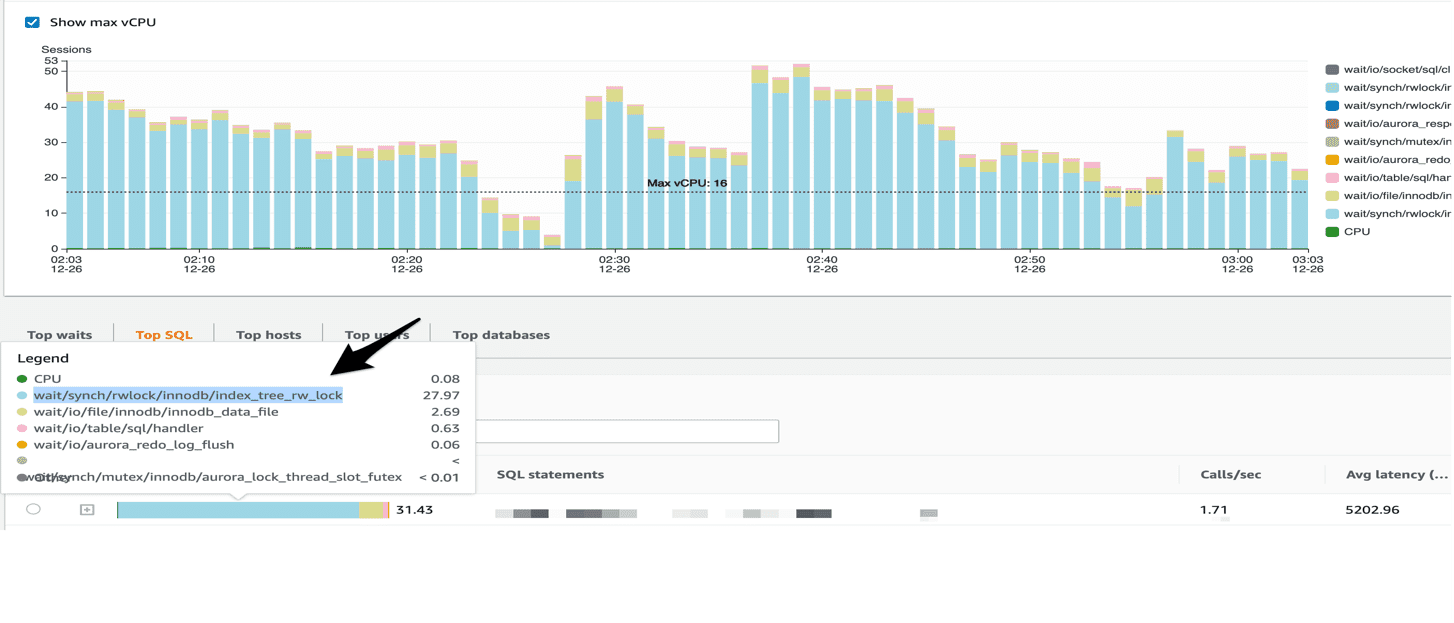Click the green CPU dot in Legend popup
The width and height of the screenshot is (1454, 623).
(x=22, y=379)
